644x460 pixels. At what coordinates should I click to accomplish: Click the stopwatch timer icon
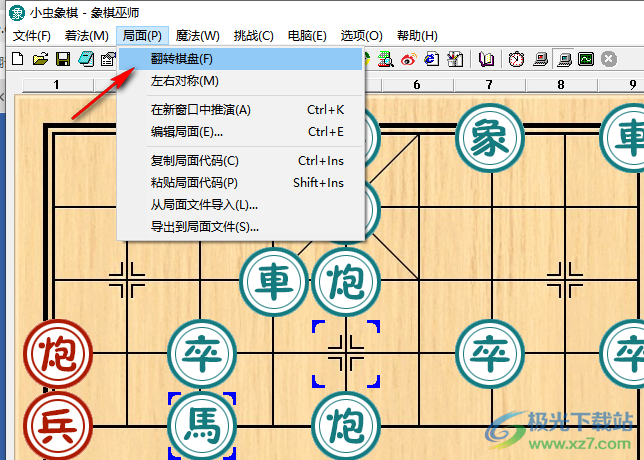tap(516, 59)
